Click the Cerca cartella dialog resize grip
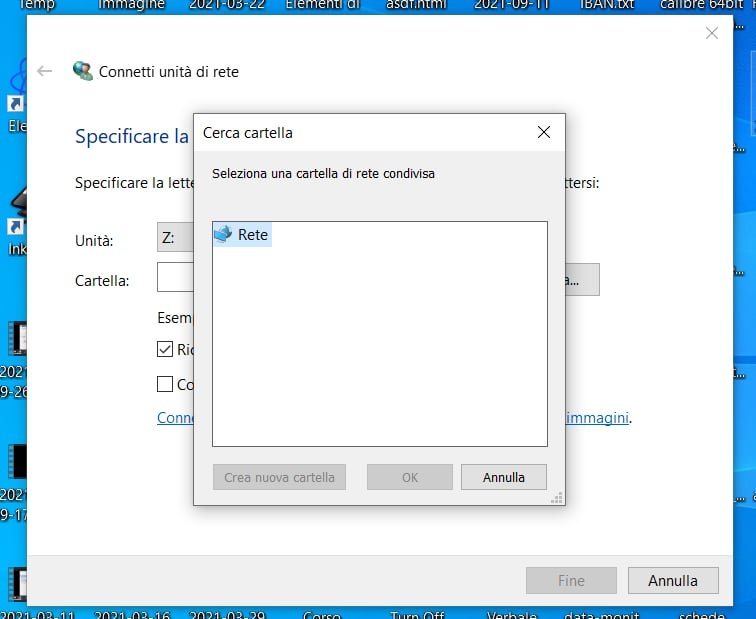The height and width of the screenshot is (619, 756). point(557,498)
